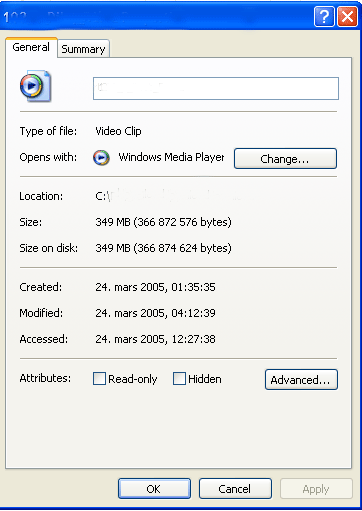Click inside the file name text box
This screenshot has width=362, height=511.
[216, 88]
